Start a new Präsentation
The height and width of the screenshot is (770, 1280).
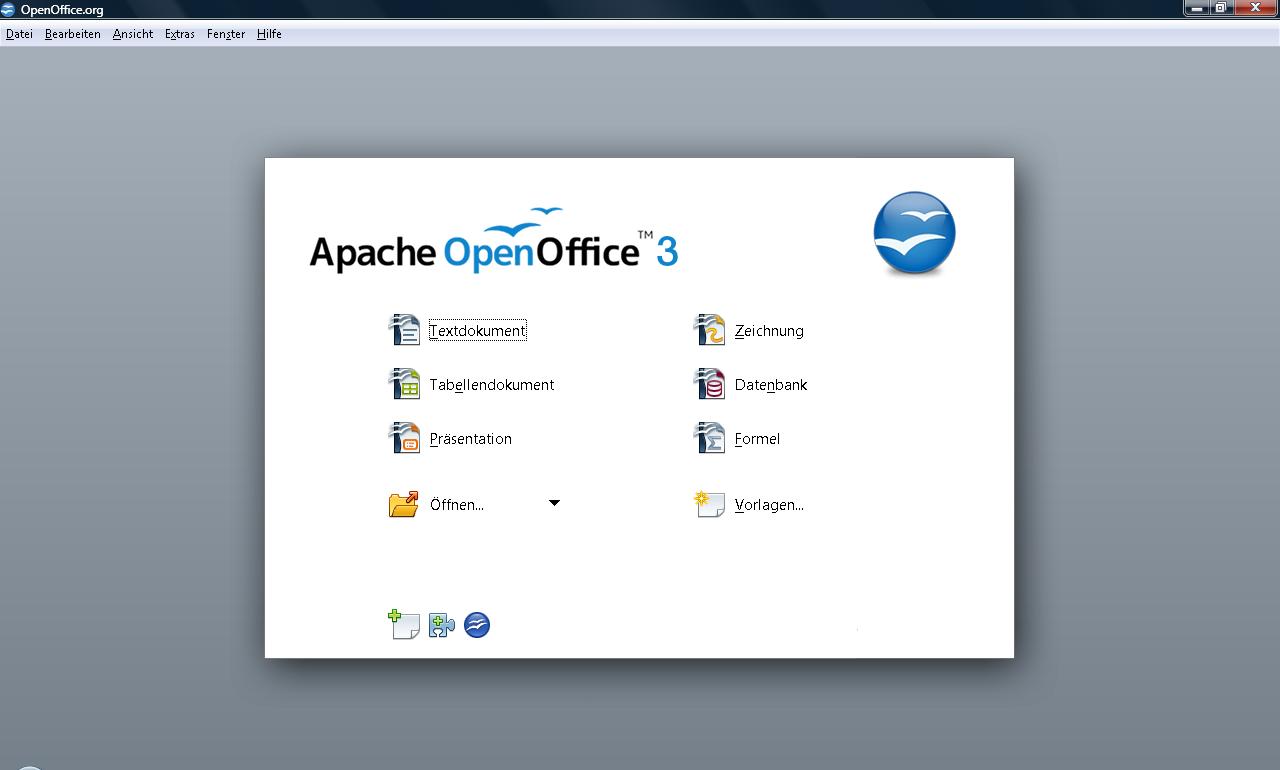pos(471,439)
